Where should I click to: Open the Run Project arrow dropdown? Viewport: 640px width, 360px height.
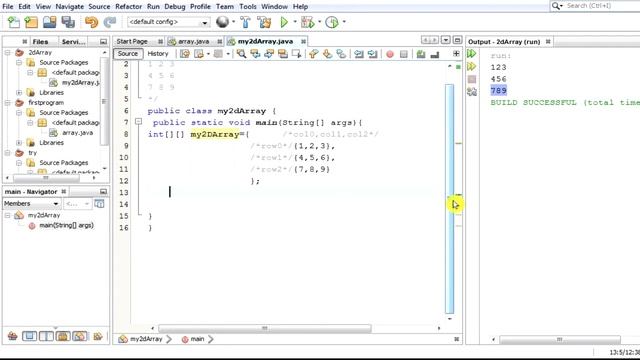[x=295, y=22]
